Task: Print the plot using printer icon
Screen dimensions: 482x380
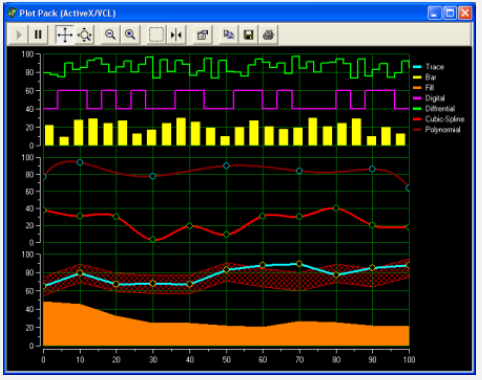Action: point(268,35)
